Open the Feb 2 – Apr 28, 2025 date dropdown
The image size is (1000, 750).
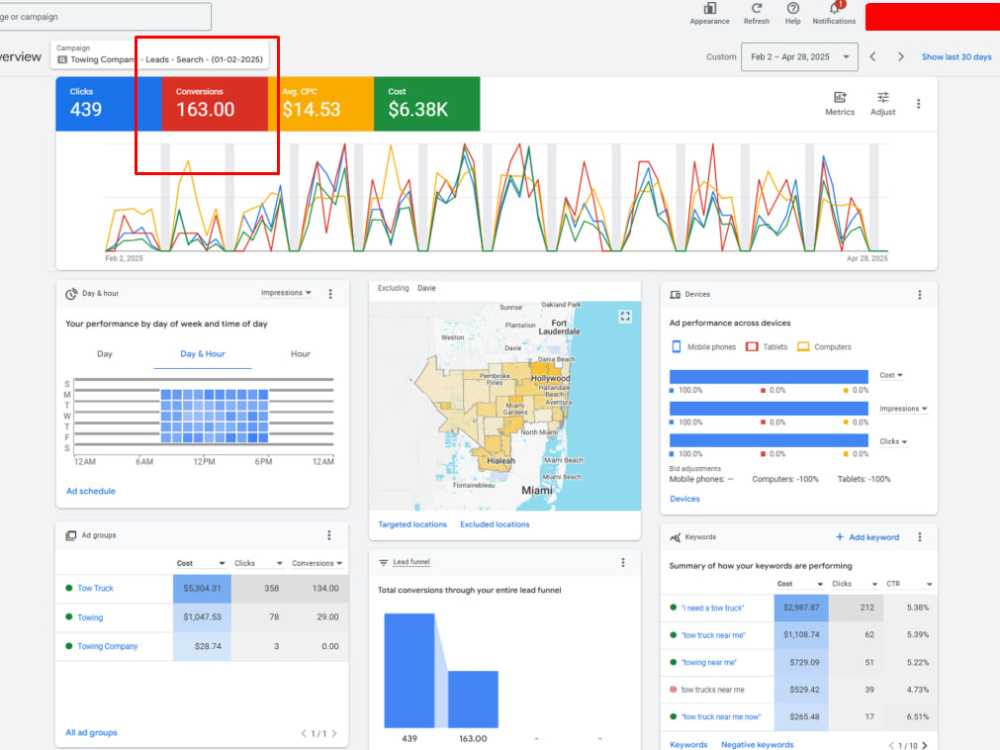[x=800, y=57]
